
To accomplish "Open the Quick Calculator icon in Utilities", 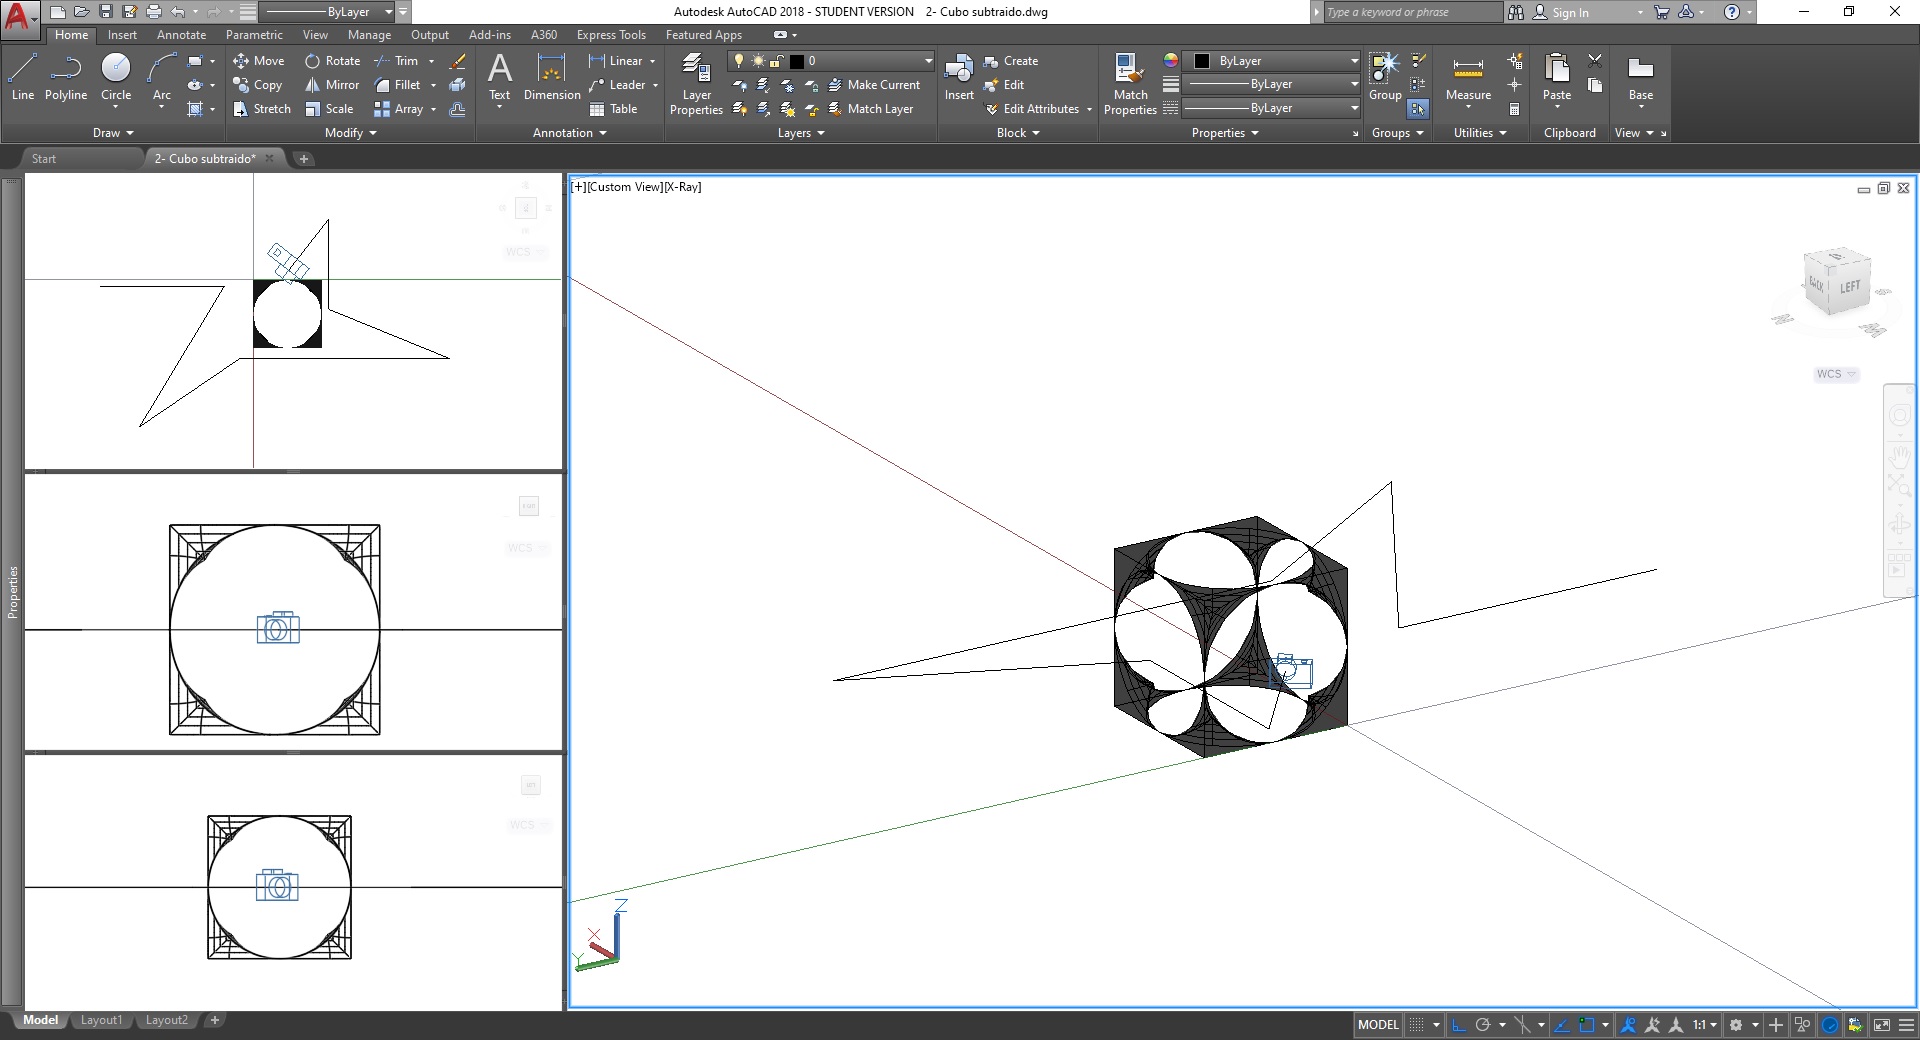I will (x=1515, y=109).
